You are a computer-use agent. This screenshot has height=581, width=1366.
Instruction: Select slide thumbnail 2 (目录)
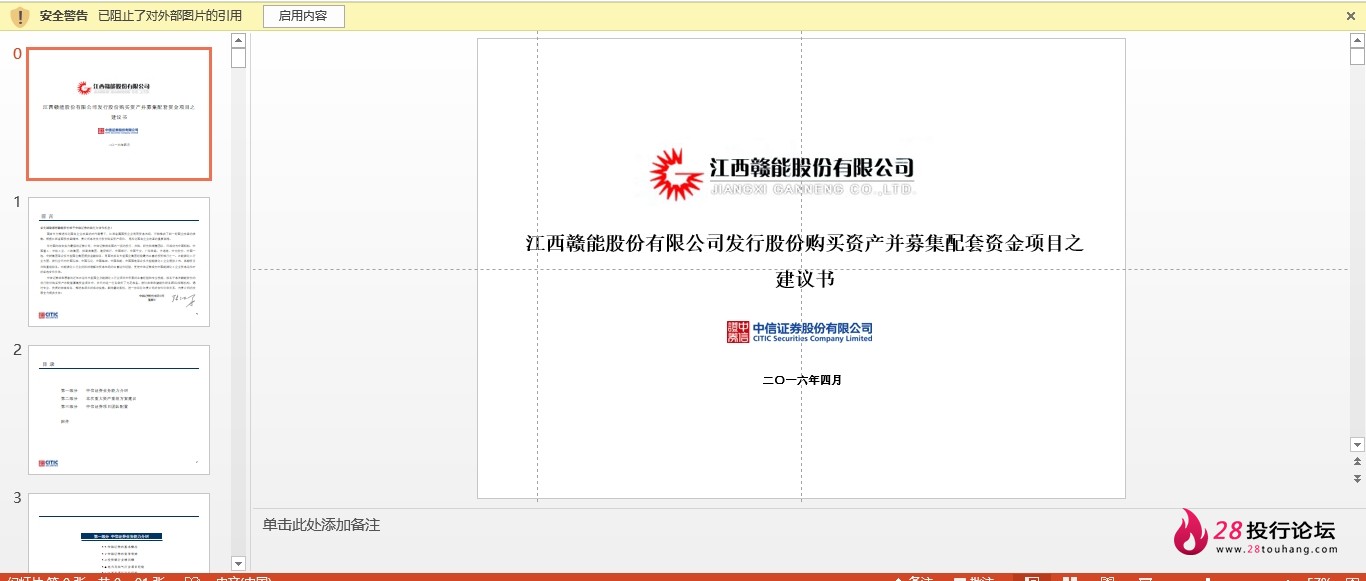pos(119,410)
